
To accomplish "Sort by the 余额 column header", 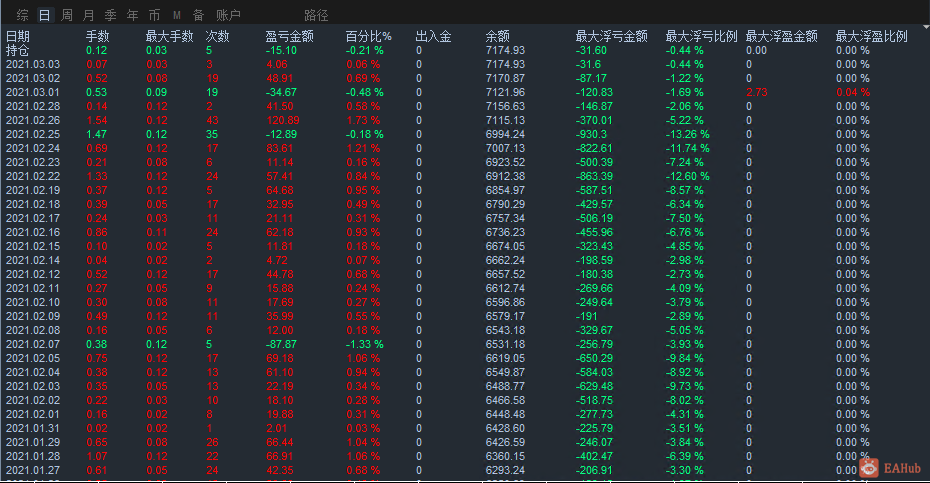I will tap(498, 36).
